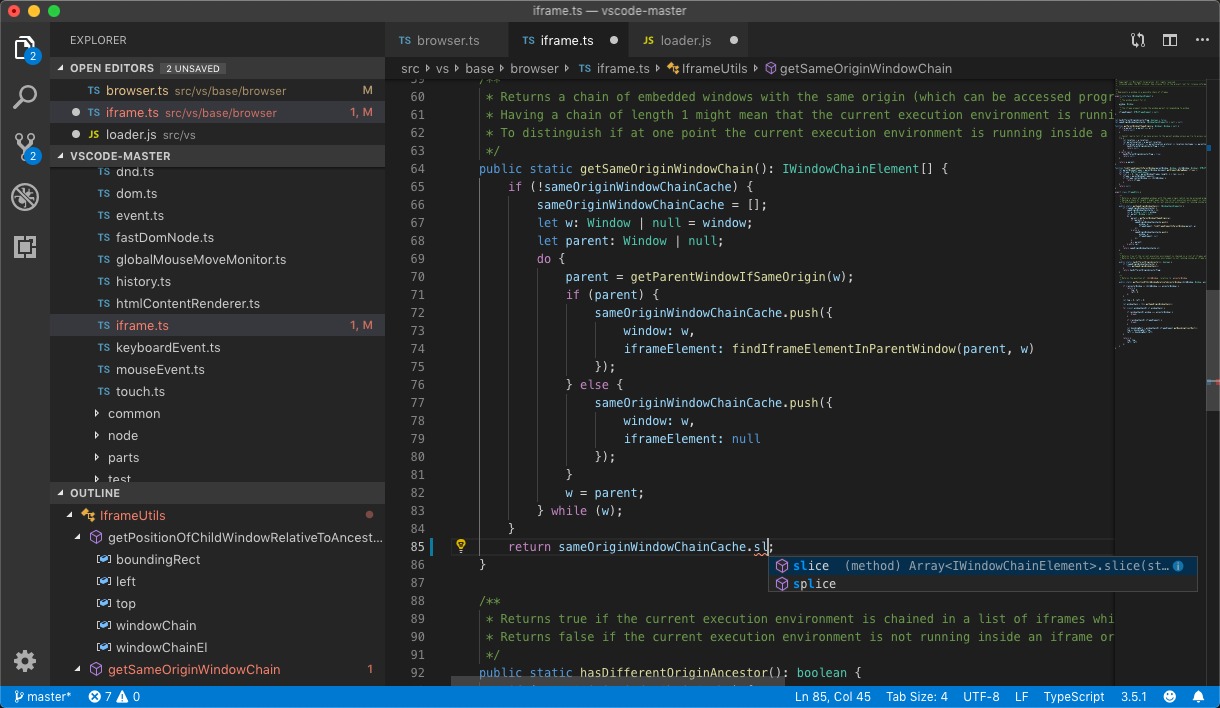Click the synchronize changes icon in editor toolbar
Screen dimensions: 1220x708
pos(1137,39)
